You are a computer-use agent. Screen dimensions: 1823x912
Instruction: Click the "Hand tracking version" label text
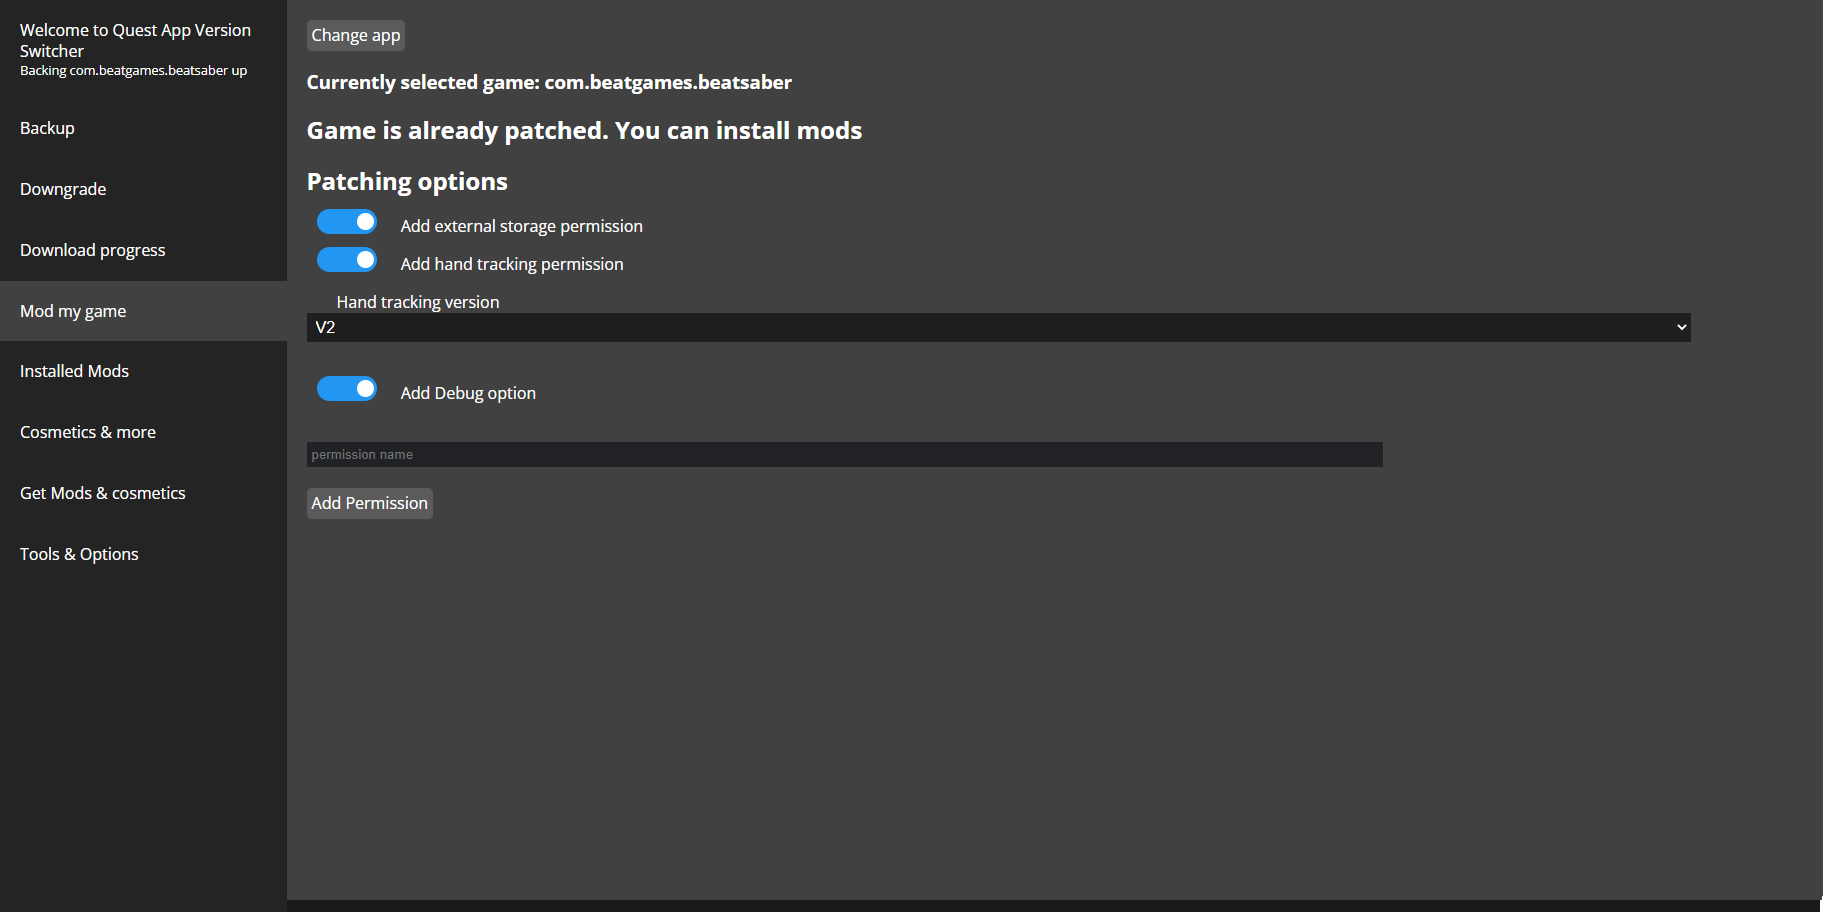click(x=417, y=302)
